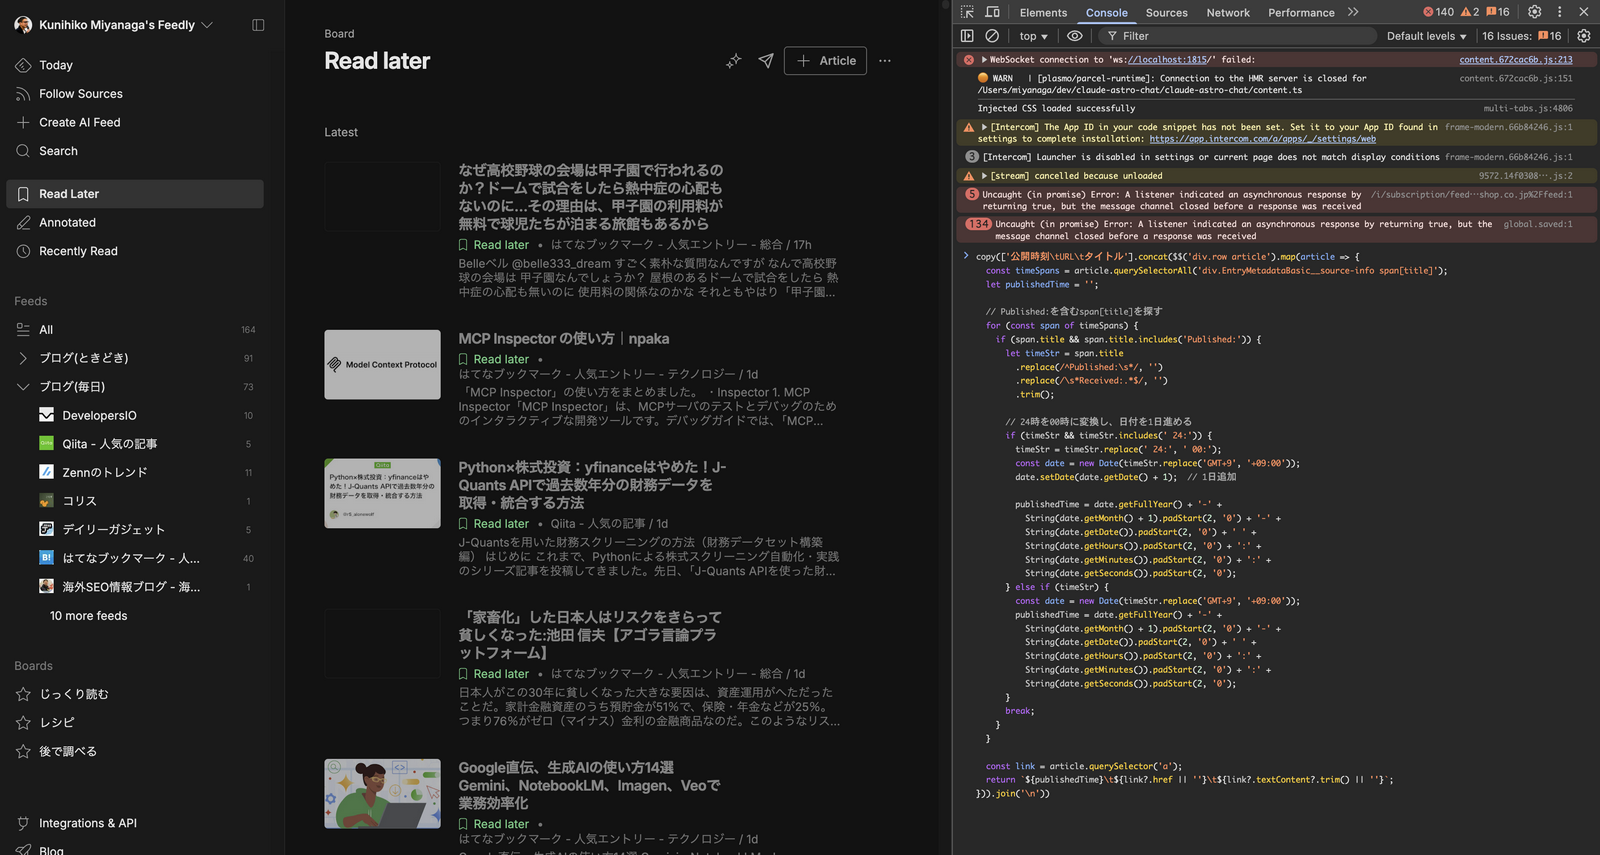Image resolution: width=1600 pixels, height=855 pixels.
Task: Click the console Filter input
Action: pyautogui.click(x=1238, y=36)
